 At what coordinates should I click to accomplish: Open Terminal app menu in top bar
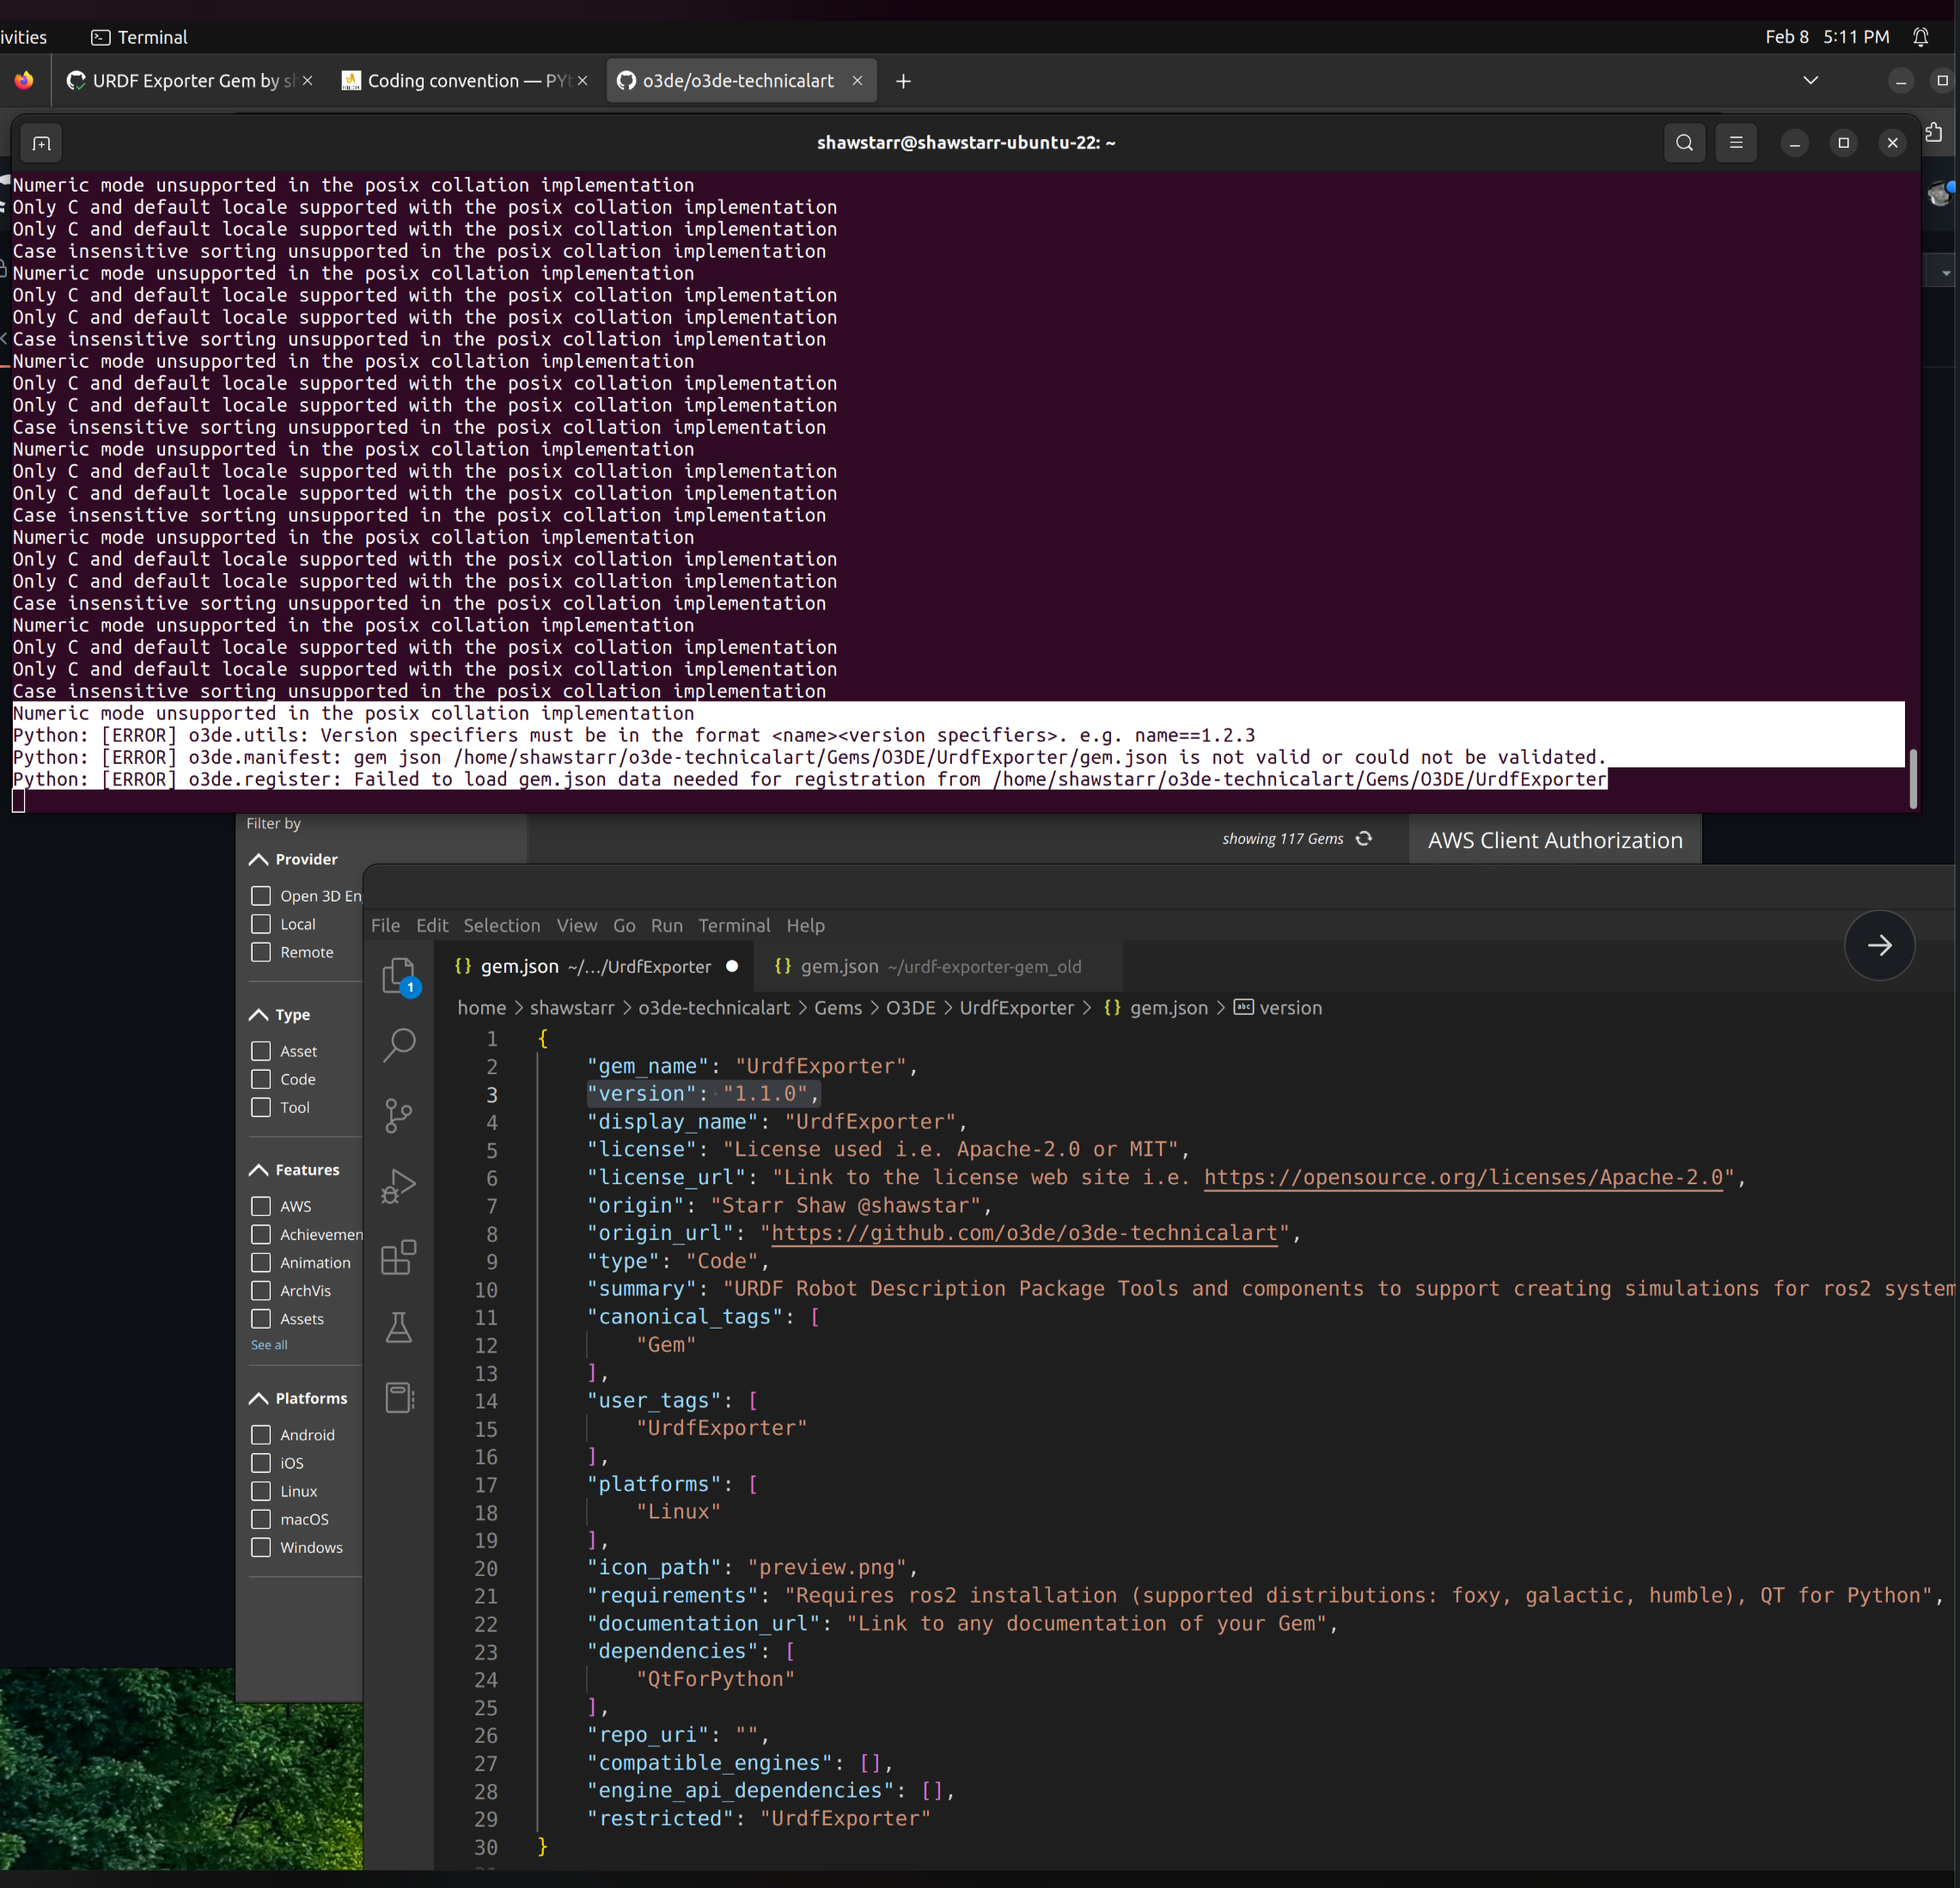[x=139, y=37]
